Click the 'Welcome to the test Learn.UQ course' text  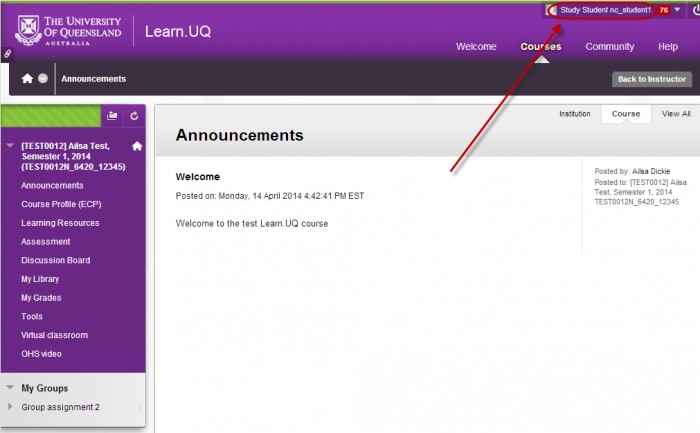(x=252, y=224)
